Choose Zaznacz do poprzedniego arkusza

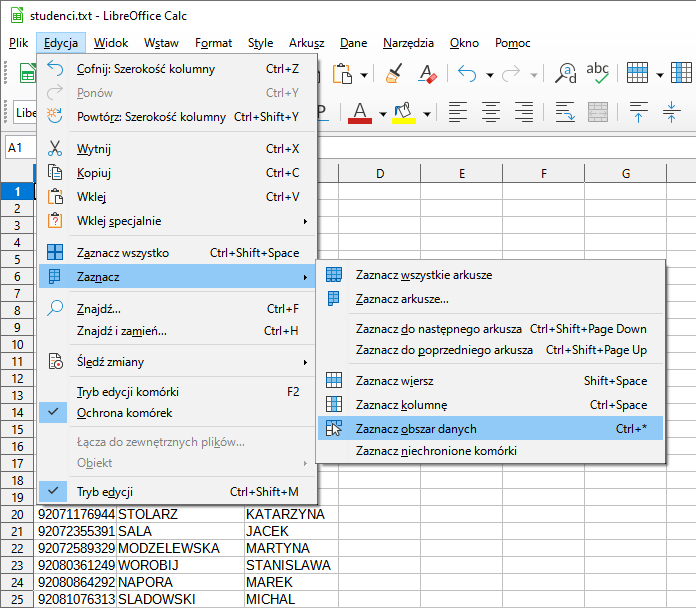[x=490, y=350]
